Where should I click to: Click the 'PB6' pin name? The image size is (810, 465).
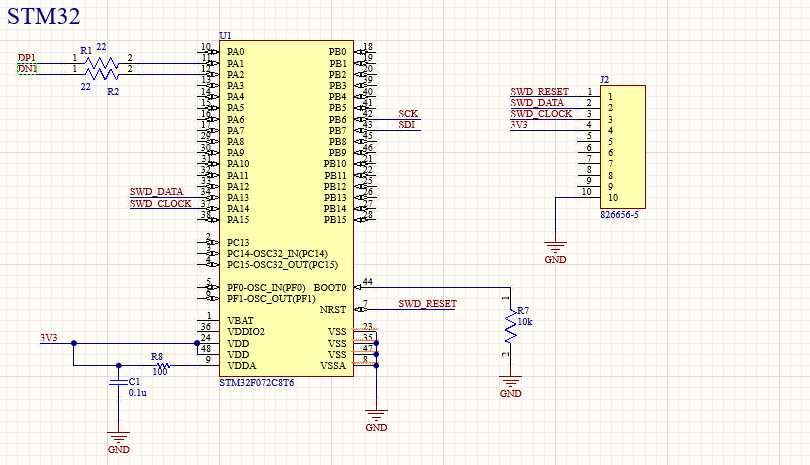click(x=337, y=119)
